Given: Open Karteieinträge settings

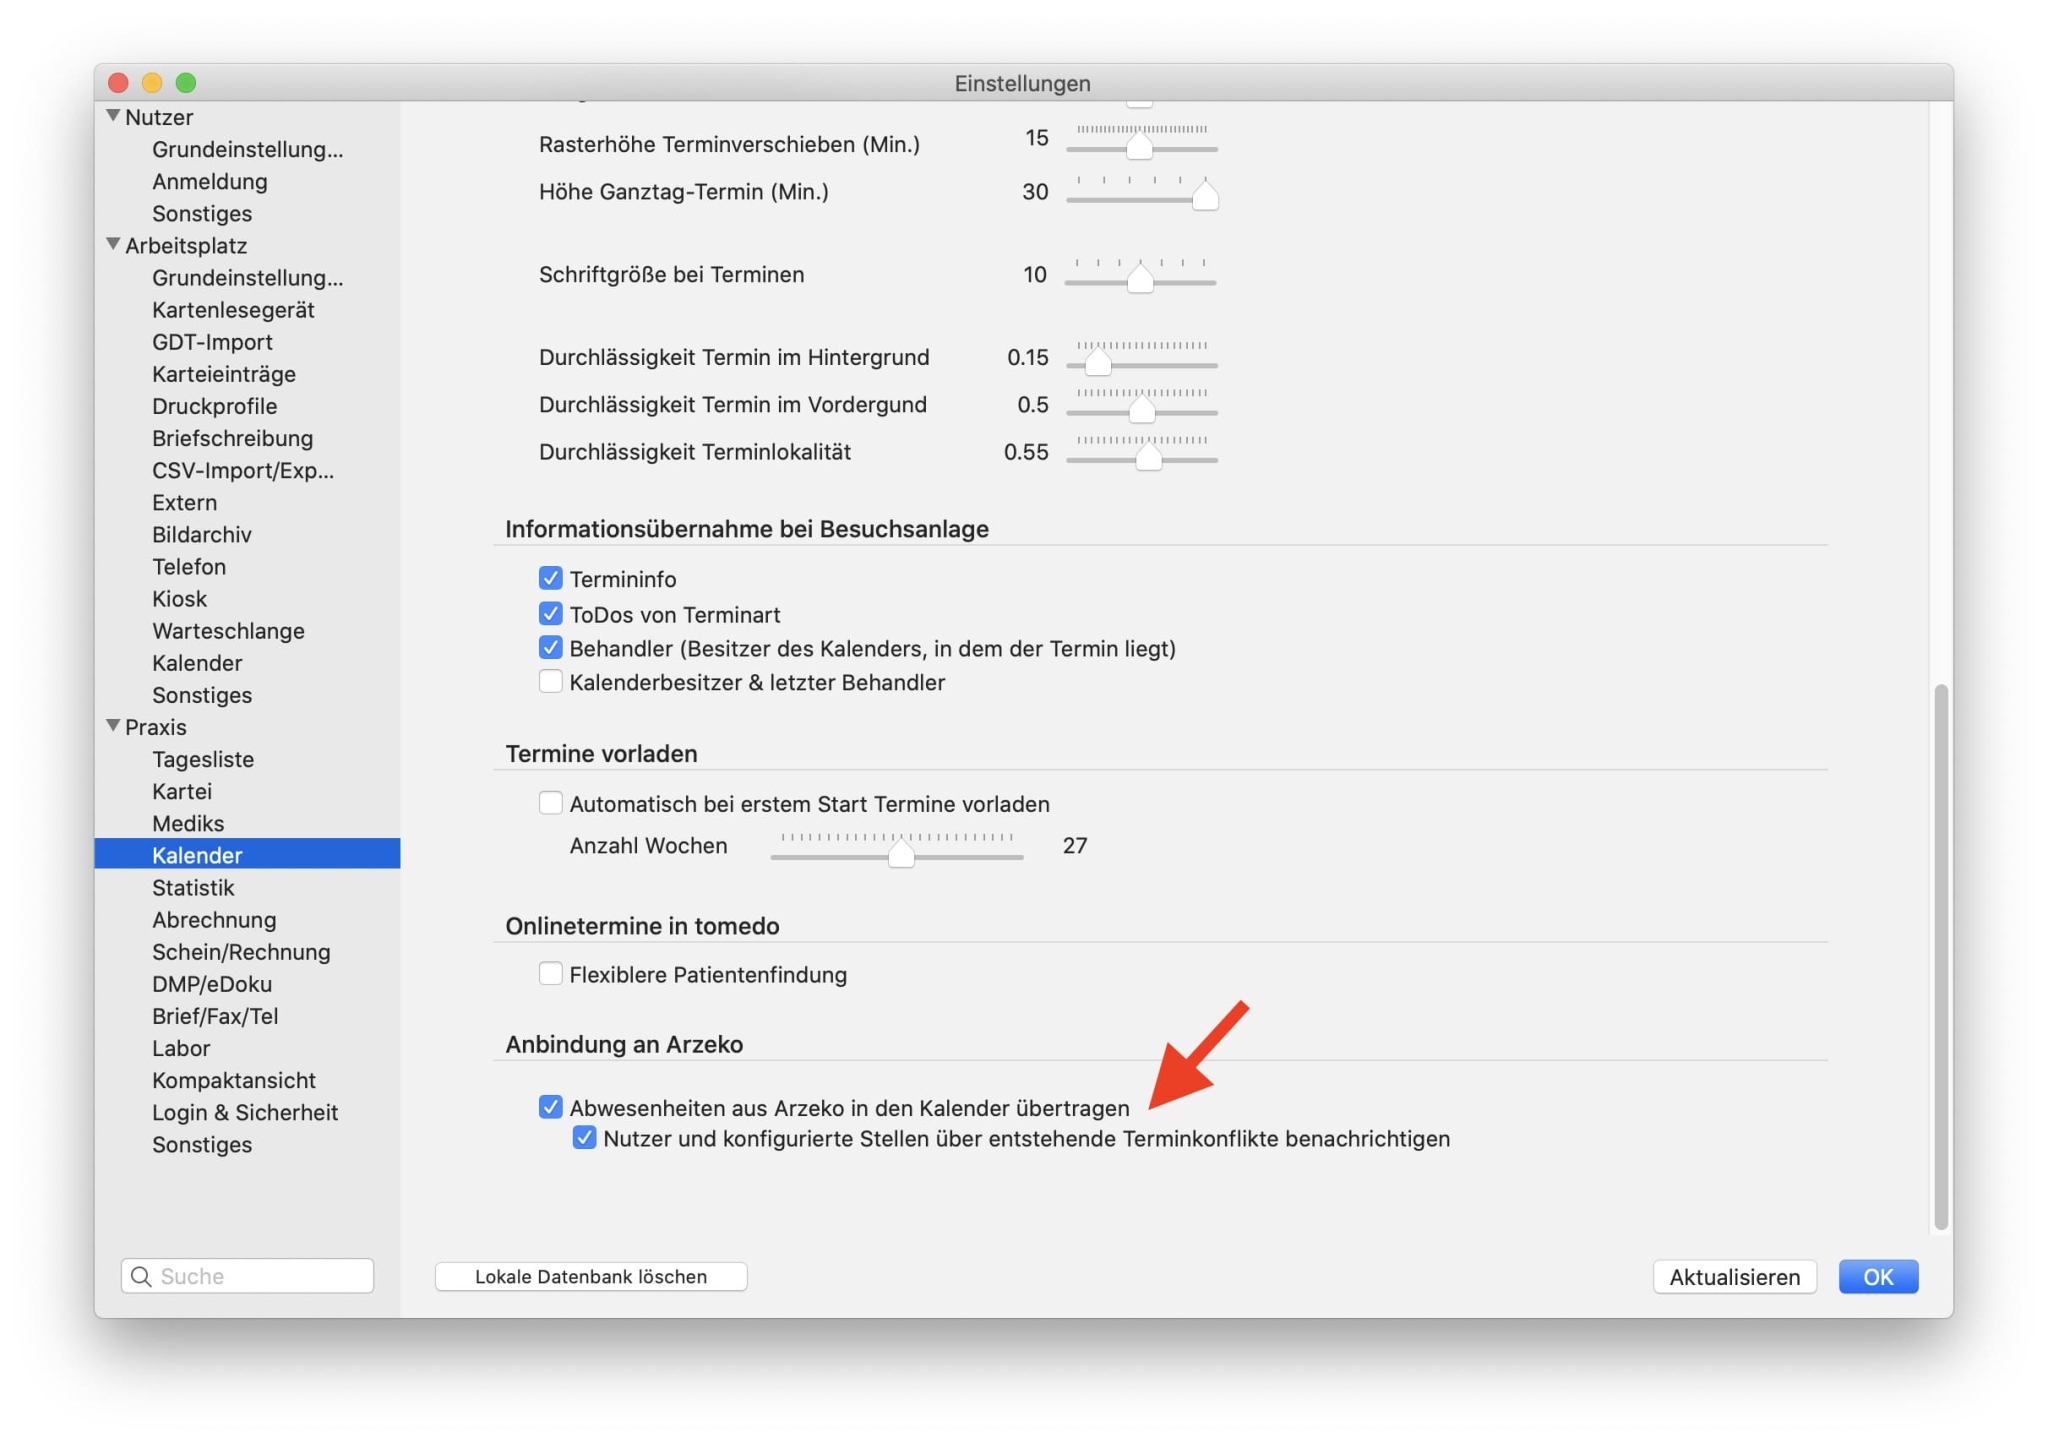Looking at the screenshot, I should click(224, 373).
